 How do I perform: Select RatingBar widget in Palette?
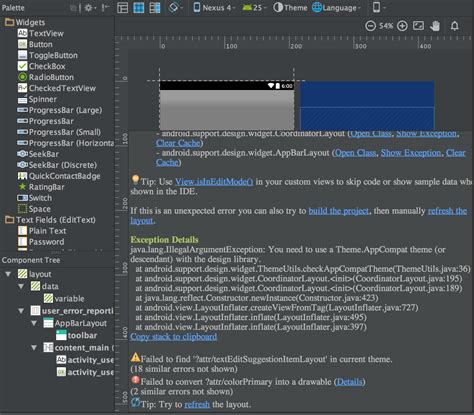coord(41,187)
